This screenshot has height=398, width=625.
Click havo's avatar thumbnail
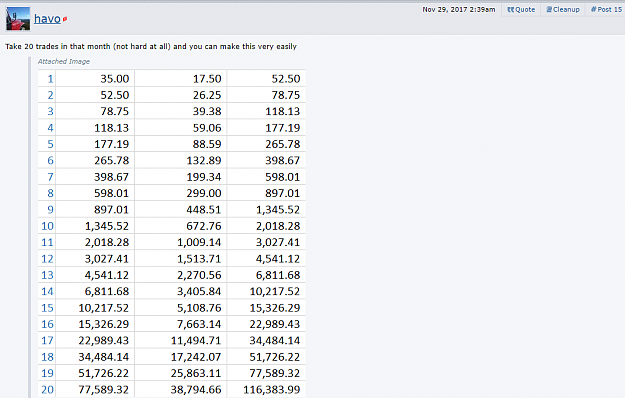point(18,18)
